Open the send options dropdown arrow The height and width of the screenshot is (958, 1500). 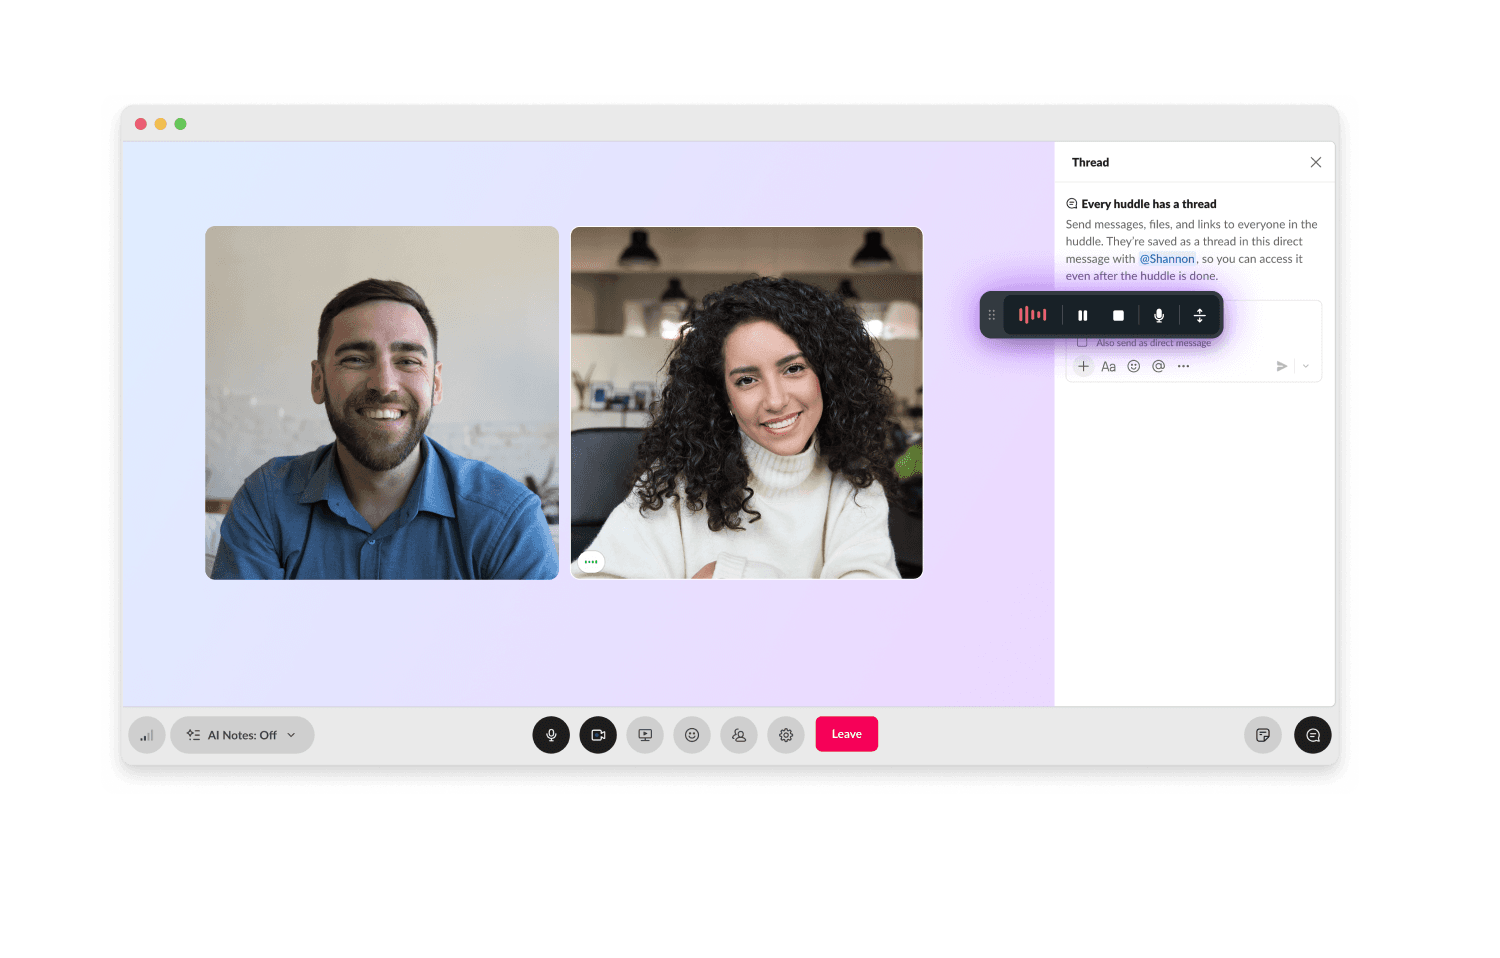1306,366
